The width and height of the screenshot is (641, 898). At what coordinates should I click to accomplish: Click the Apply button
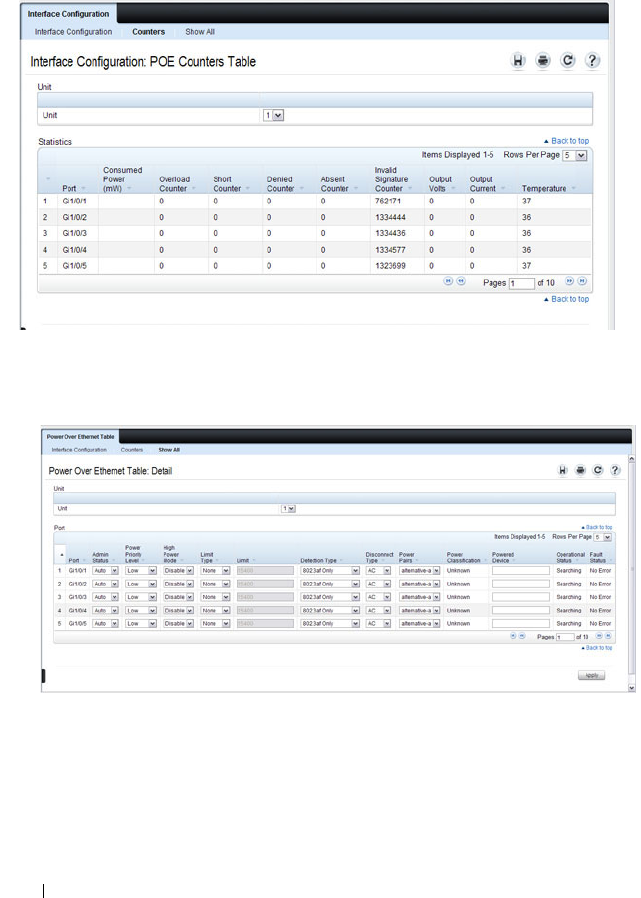click(x=592, y=676)
